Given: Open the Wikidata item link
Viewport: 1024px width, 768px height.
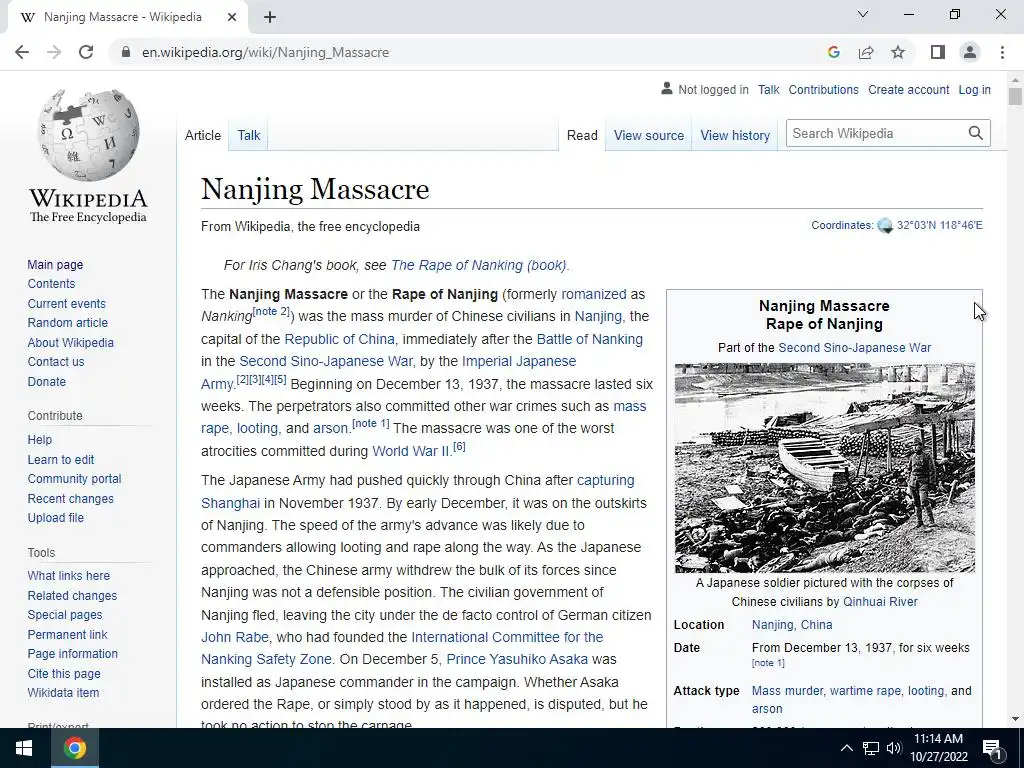Looking at the screenshot, I should click(63, 692).
